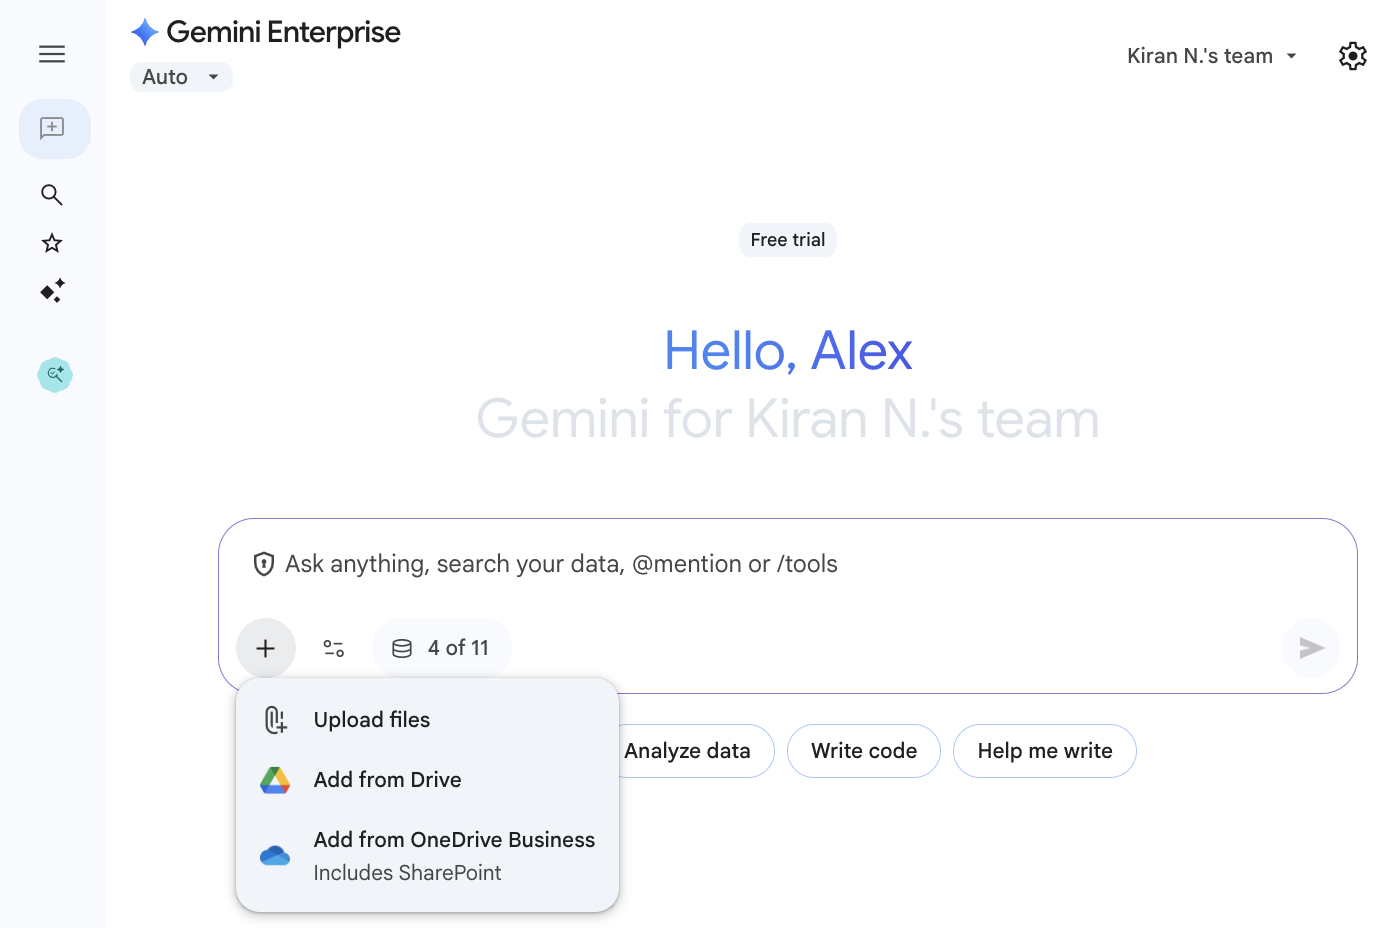Click the Free trial badge
Screen dimensions: 1390x928
787,240
